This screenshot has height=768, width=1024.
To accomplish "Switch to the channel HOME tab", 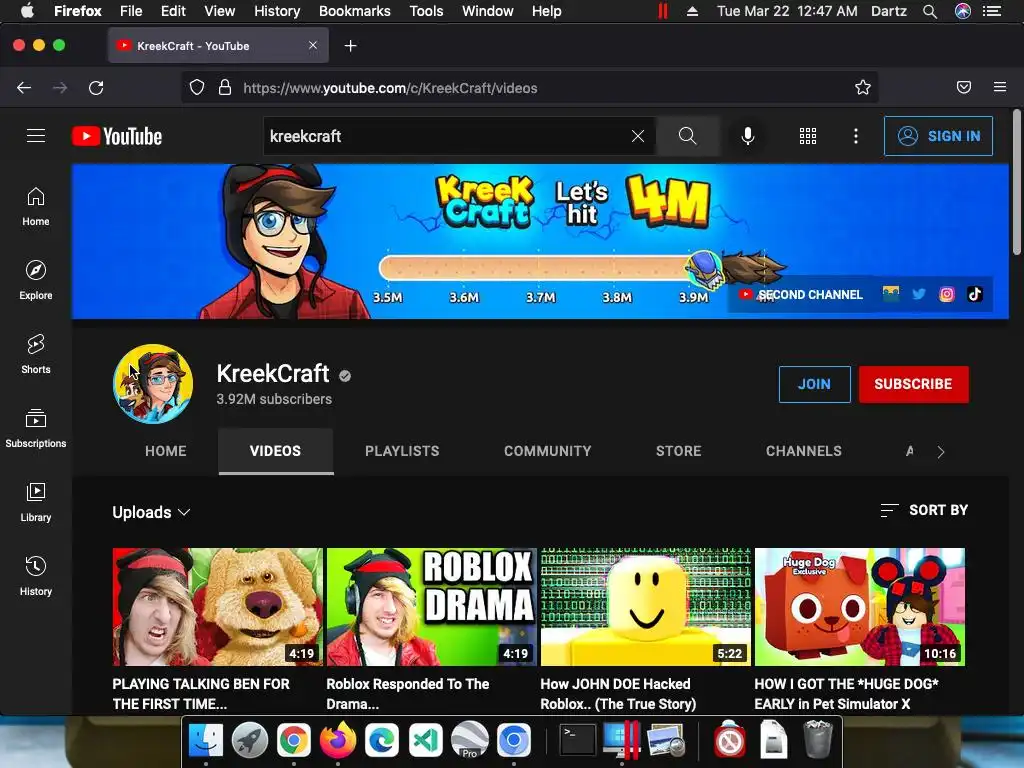I will pos(166,451).
